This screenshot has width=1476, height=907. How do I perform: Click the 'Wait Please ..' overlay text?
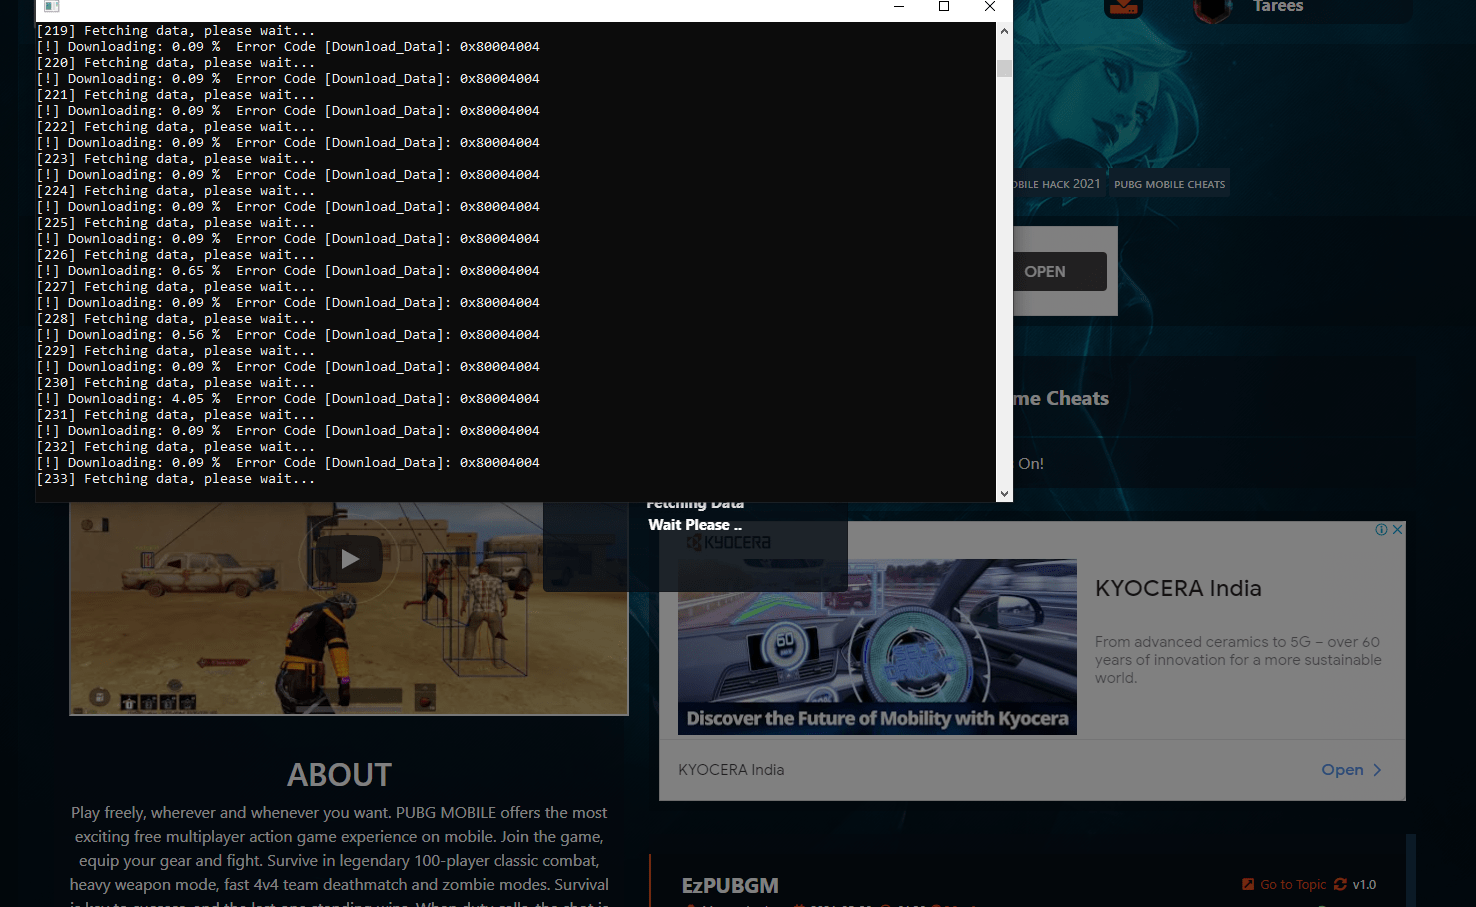pyautogui.click(x=695, y=525)
